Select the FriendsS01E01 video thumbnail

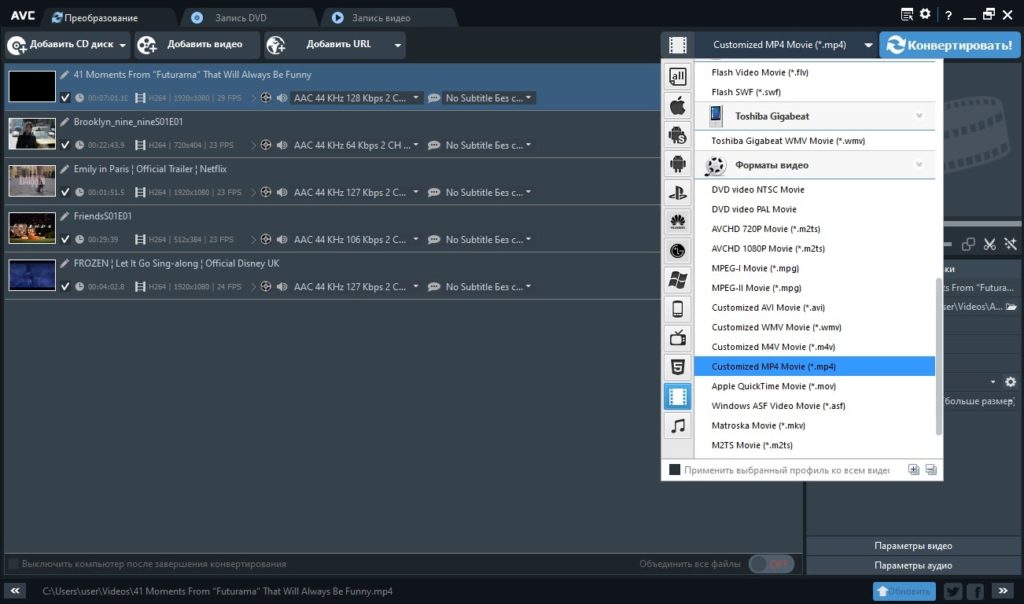(x=32, y=228)
